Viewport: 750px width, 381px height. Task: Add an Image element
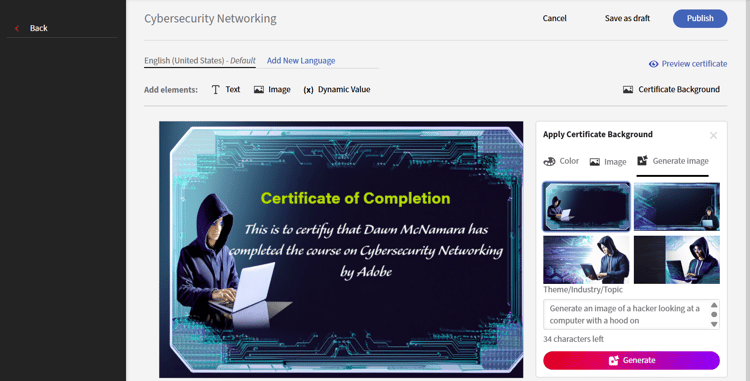tap(279, 89)
